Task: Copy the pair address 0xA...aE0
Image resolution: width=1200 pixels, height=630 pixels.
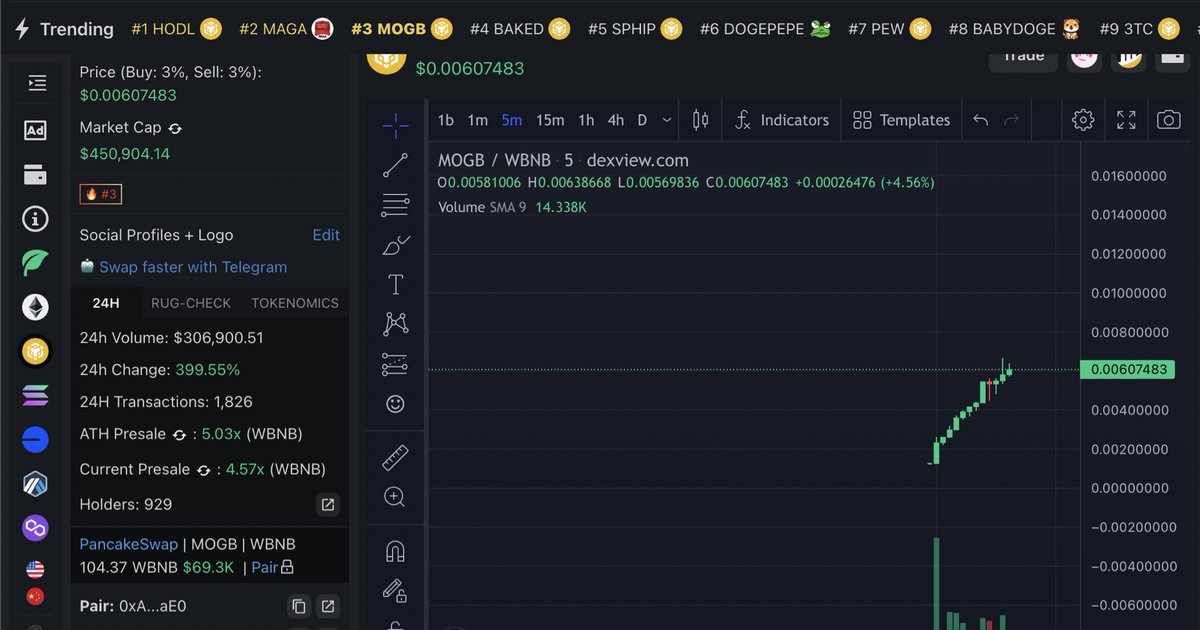Action: point(298,606)
